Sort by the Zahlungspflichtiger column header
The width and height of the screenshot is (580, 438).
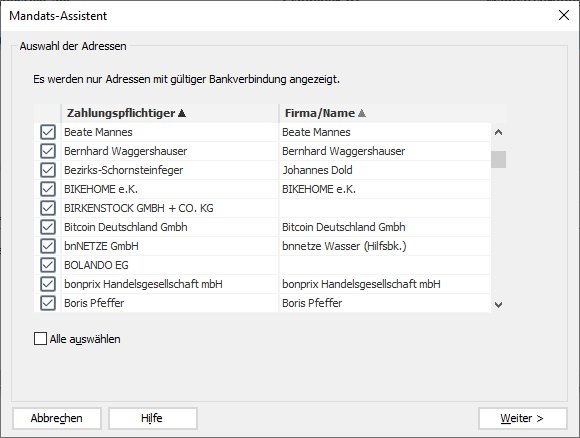click(170, 113)
